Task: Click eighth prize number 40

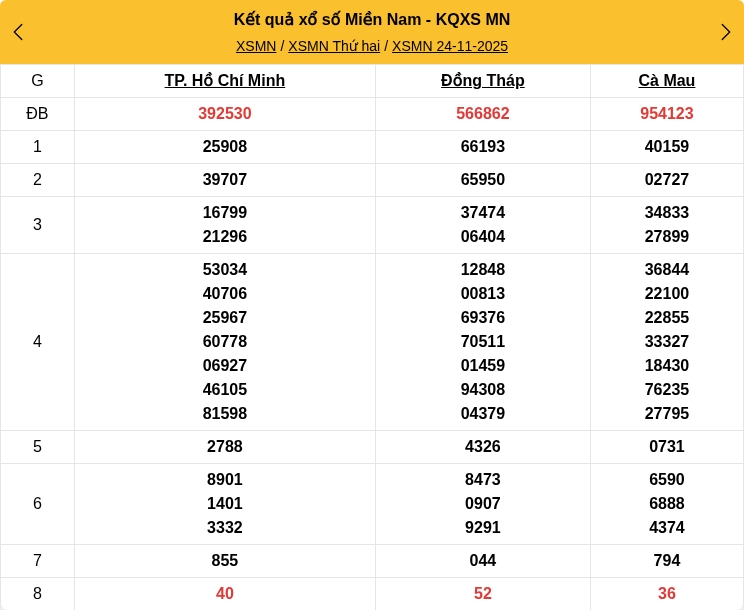Action: point(225,594)
